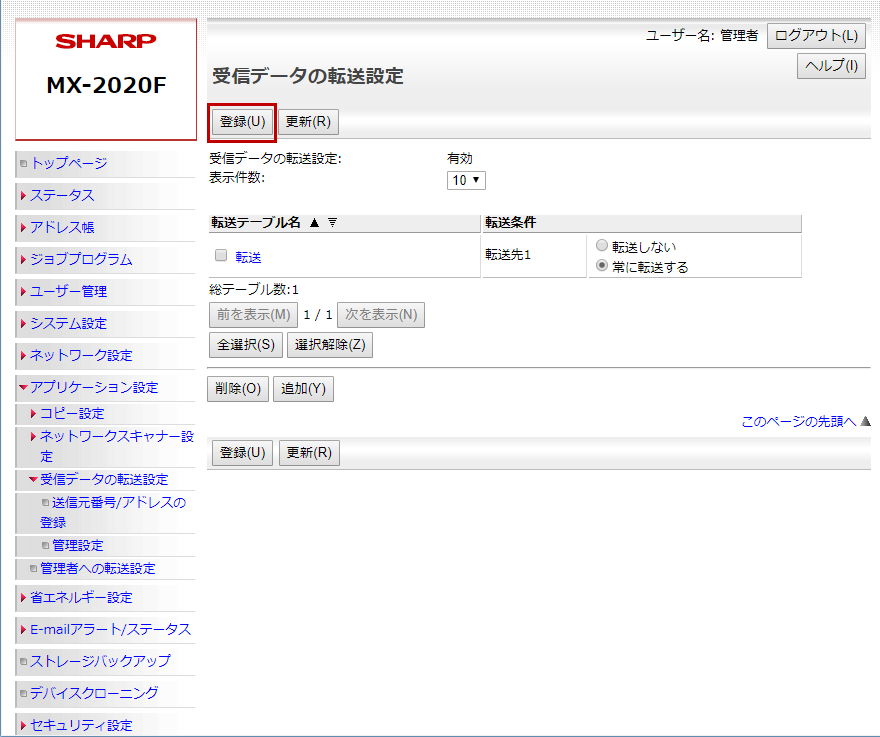This screenshot has width=880, height=737.
Task: Open help with the ヘルプ(I) button
Action: pyautogui.click(x=830, y=67)
